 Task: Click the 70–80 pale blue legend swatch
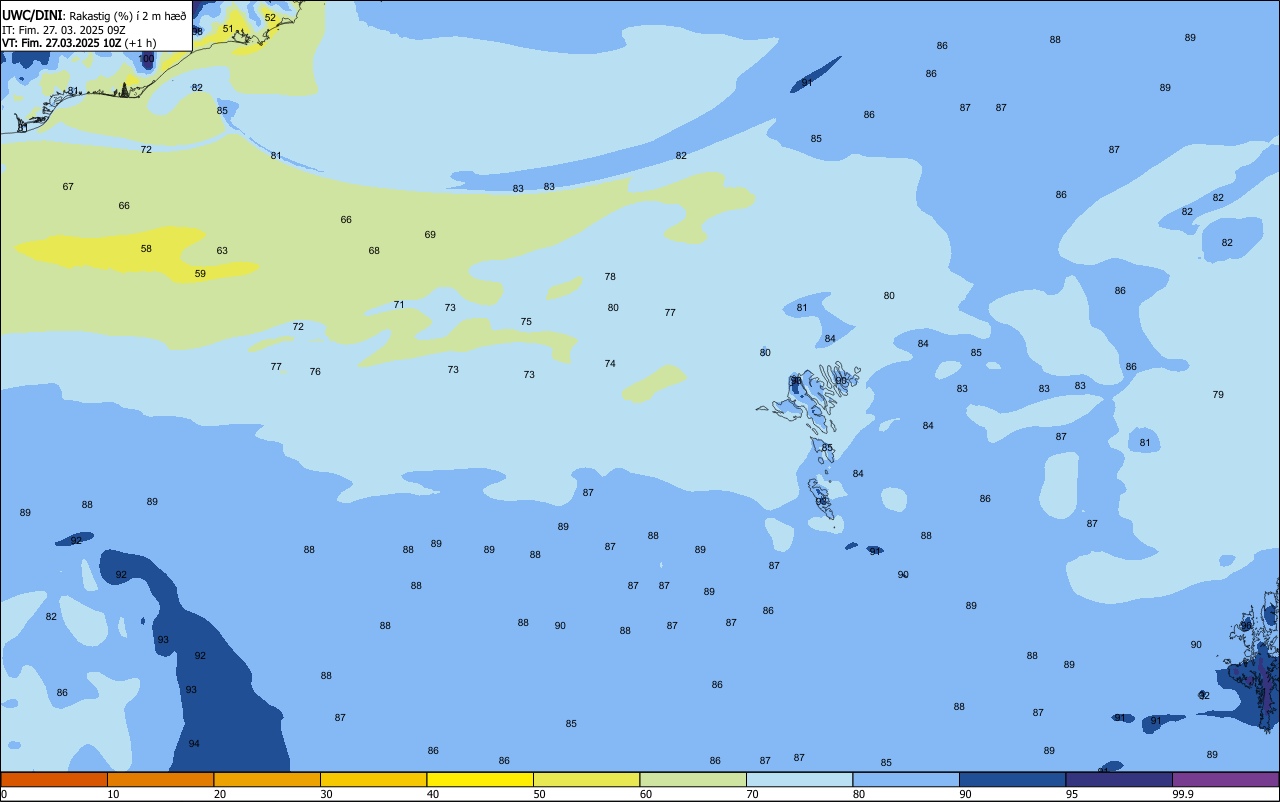(799, 779)
